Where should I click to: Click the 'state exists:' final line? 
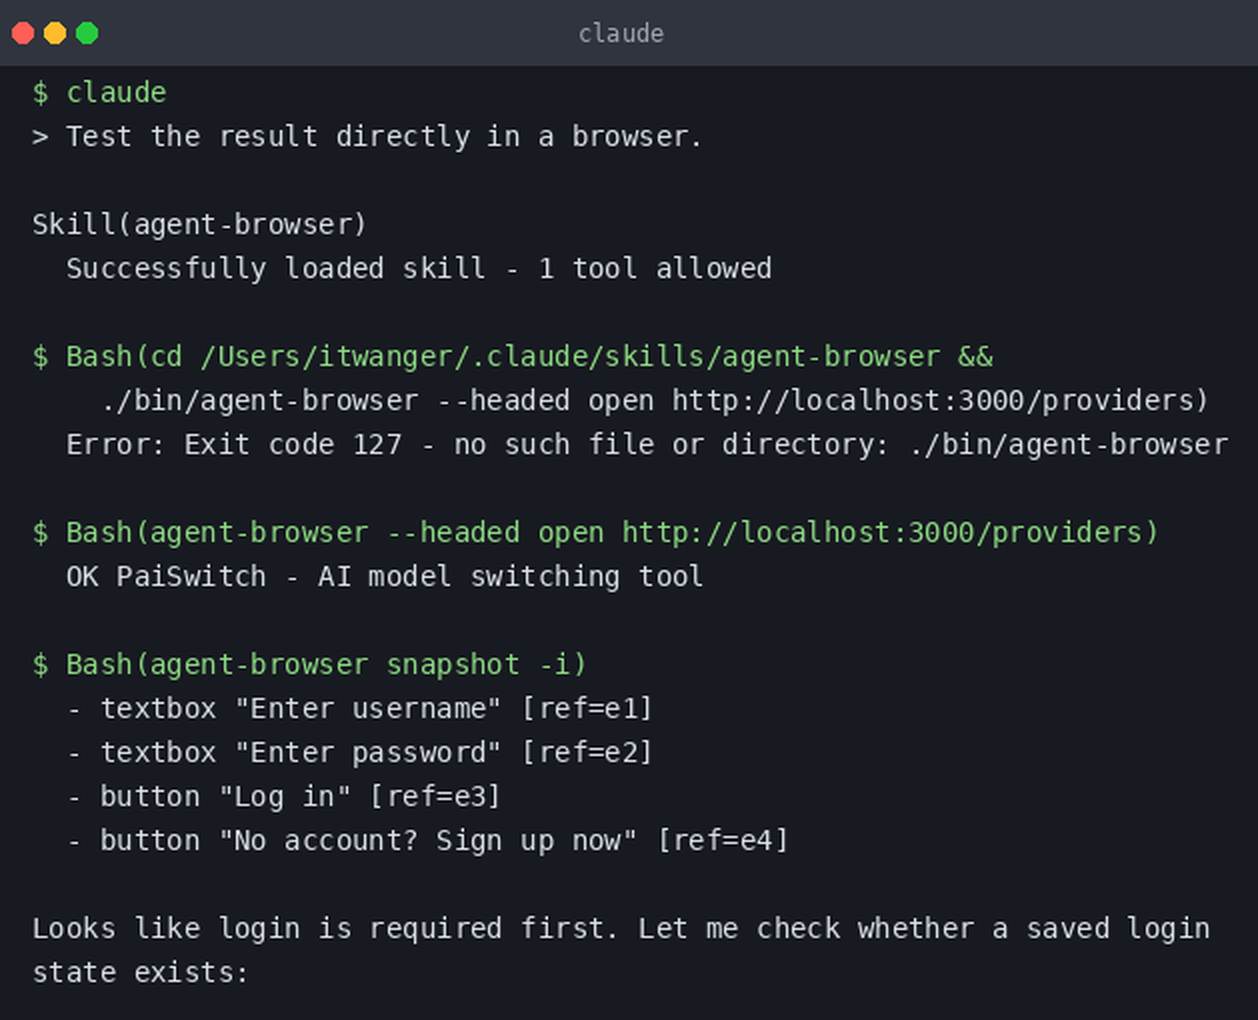tap(140, 972)
